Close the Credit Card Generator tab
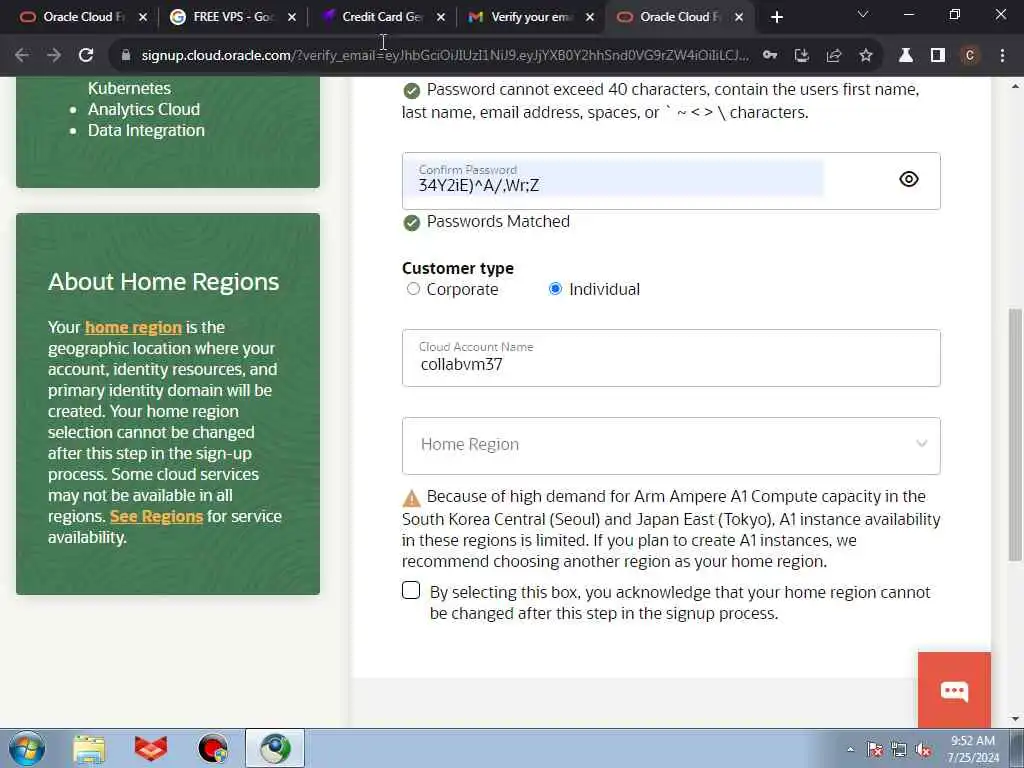Viewport: 1024px width, 768px height. tap(441, 17)
